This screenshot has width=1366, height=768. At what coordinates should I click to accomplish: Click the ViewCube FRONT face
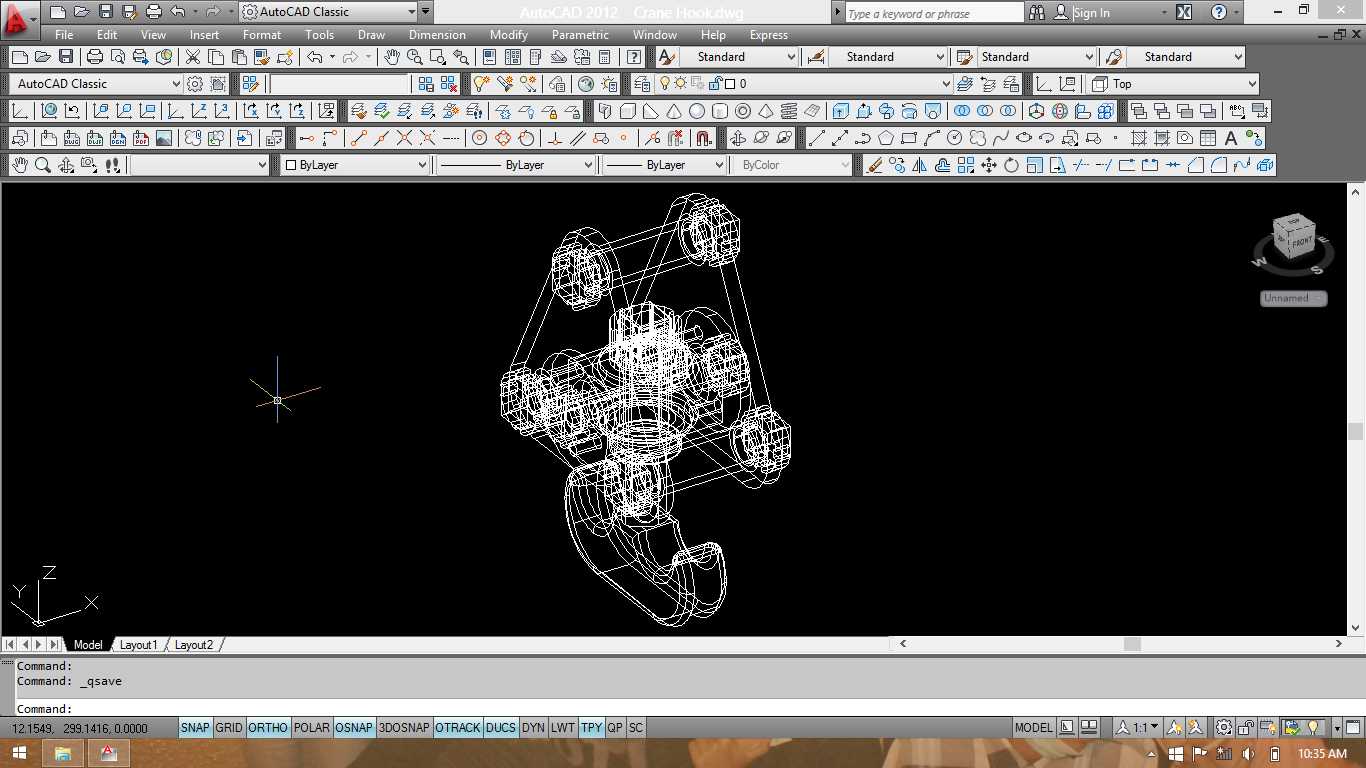(1301, 242)
